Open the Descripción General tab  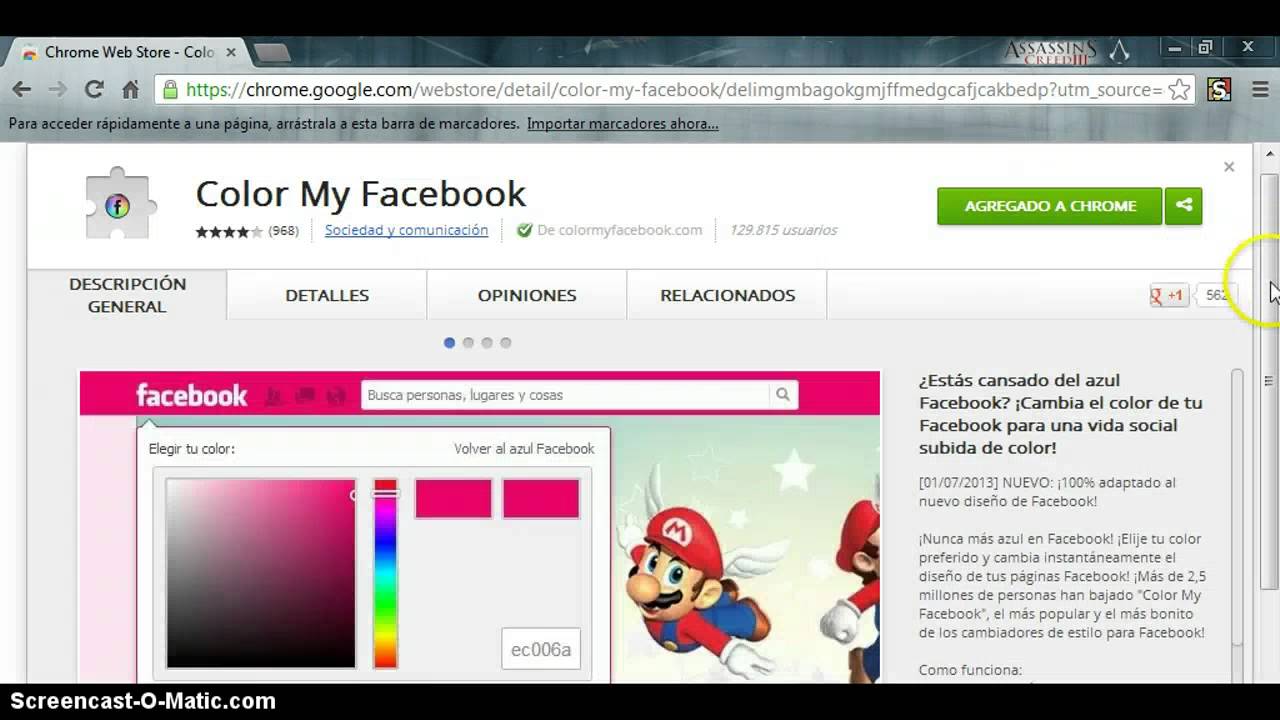tap(127, 295)
